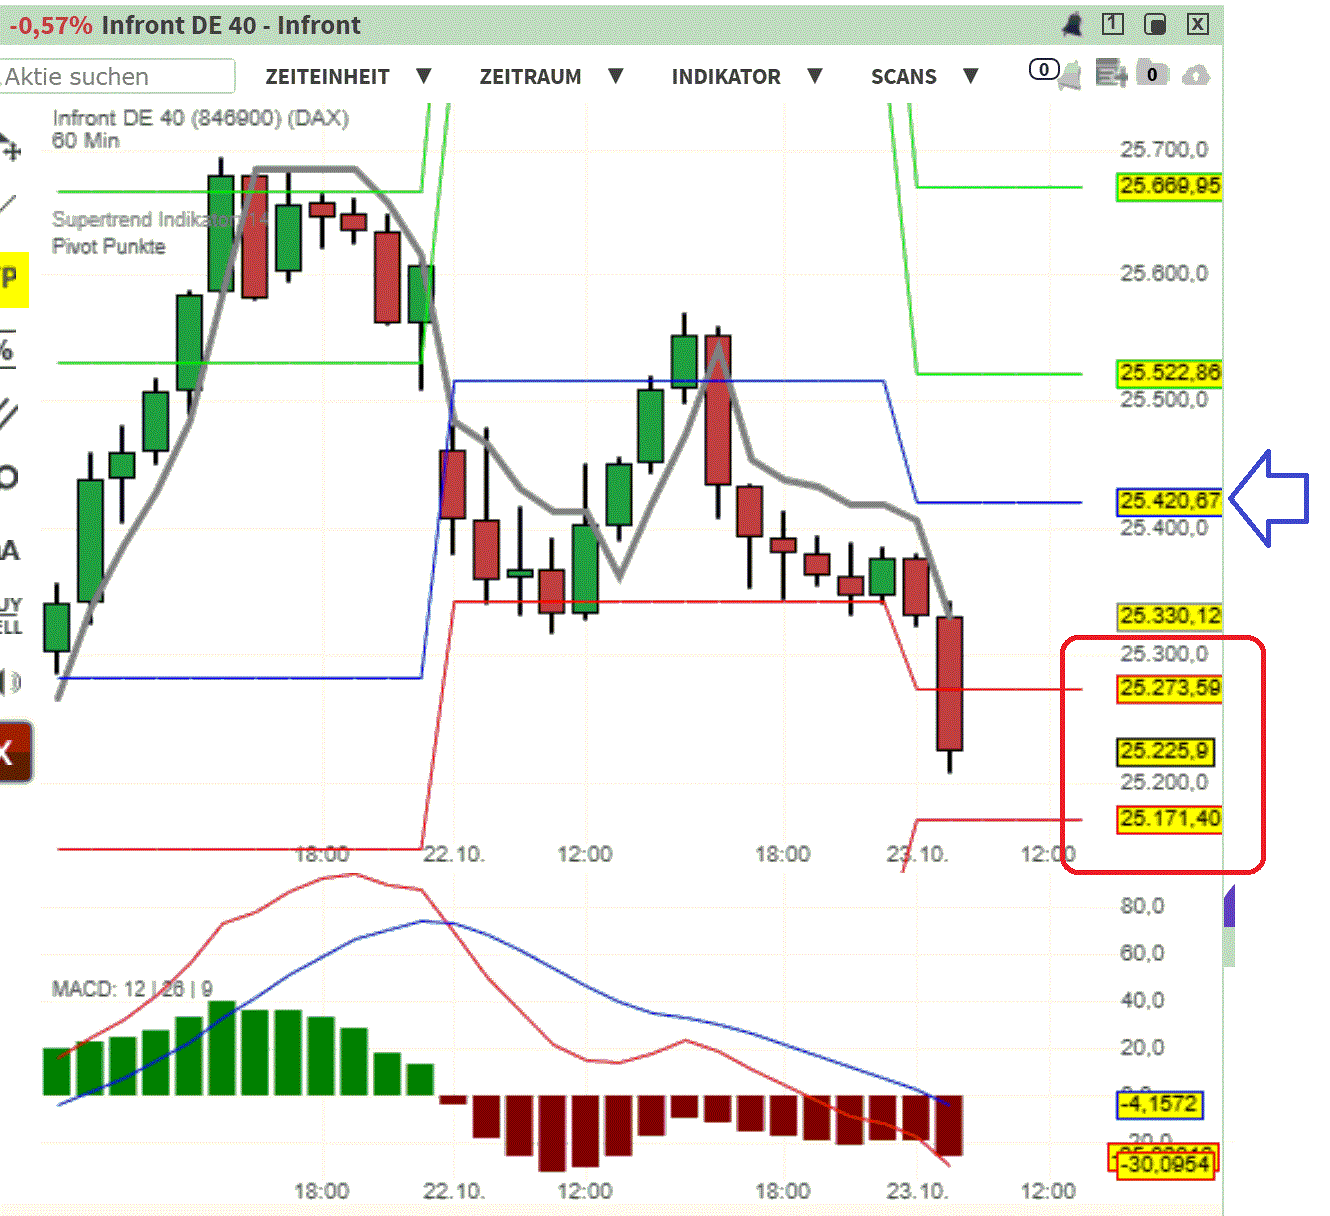Click the 25.273,59 support price label
Viewport: 1330px width, 1216px height.
point(1169,689)
